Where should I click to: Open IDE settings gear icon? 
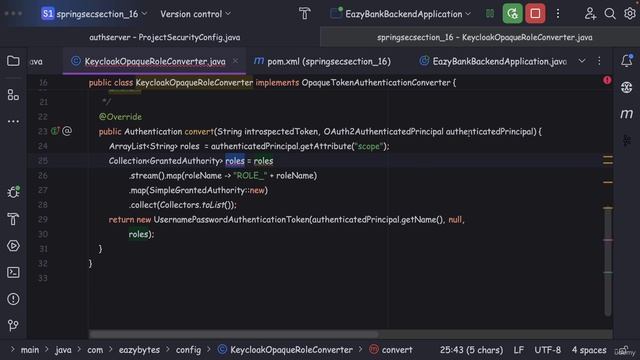(630, 13)
